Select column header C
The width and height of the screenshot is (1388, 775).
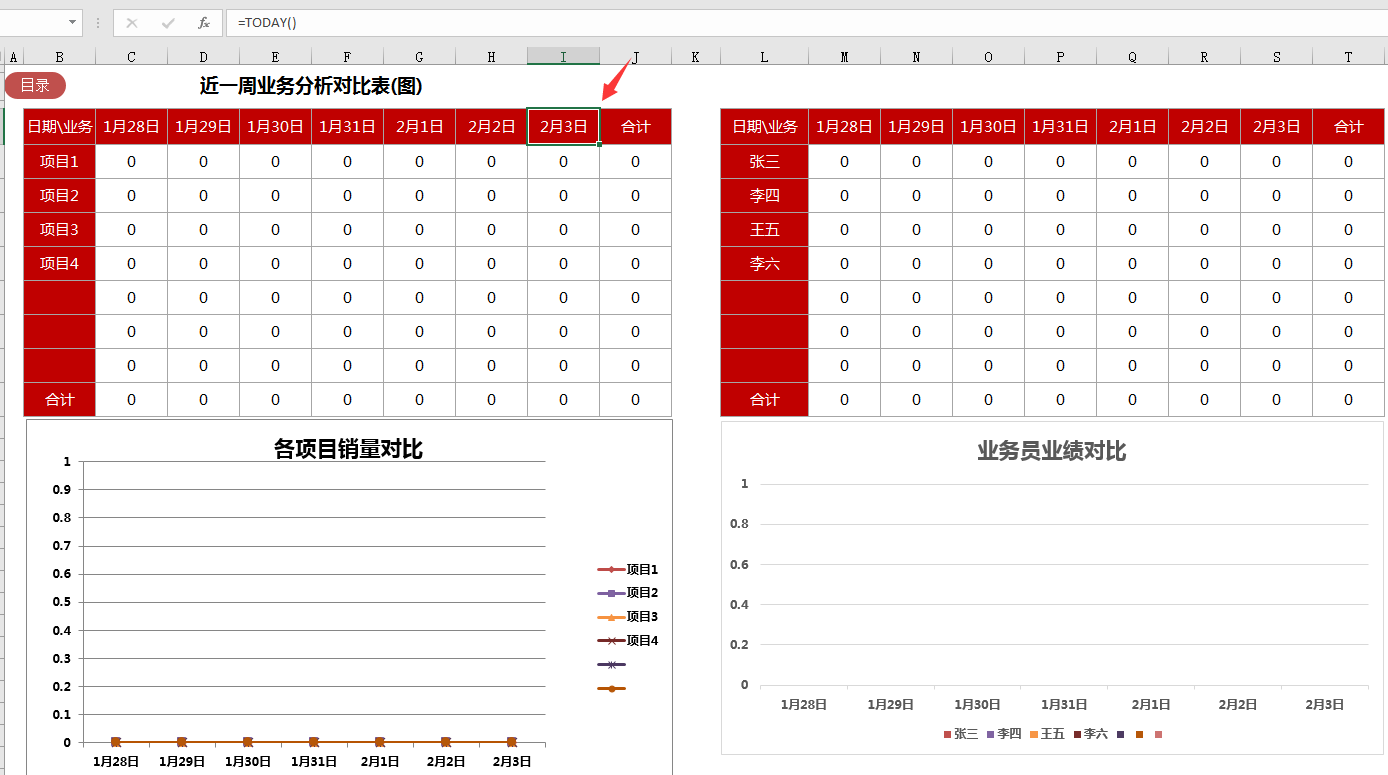[x=131, y=57]
